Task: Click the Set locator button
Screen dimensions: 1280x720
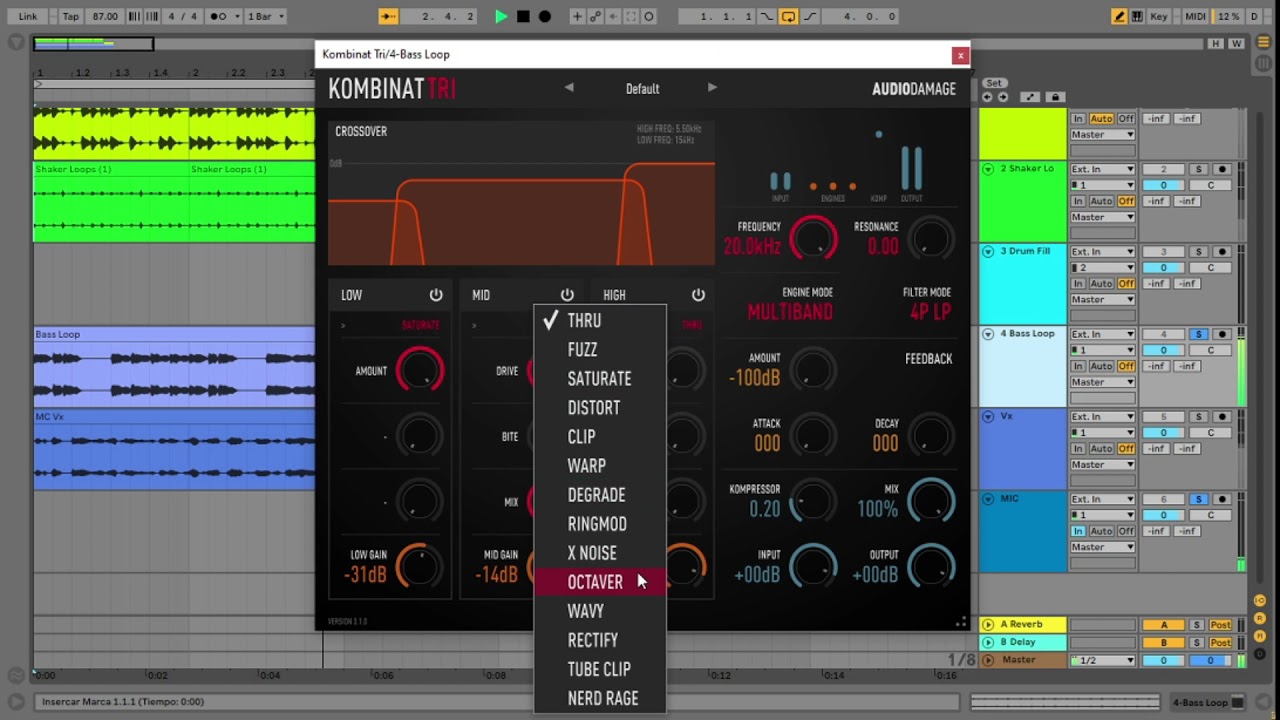Action: pos(993,83)
